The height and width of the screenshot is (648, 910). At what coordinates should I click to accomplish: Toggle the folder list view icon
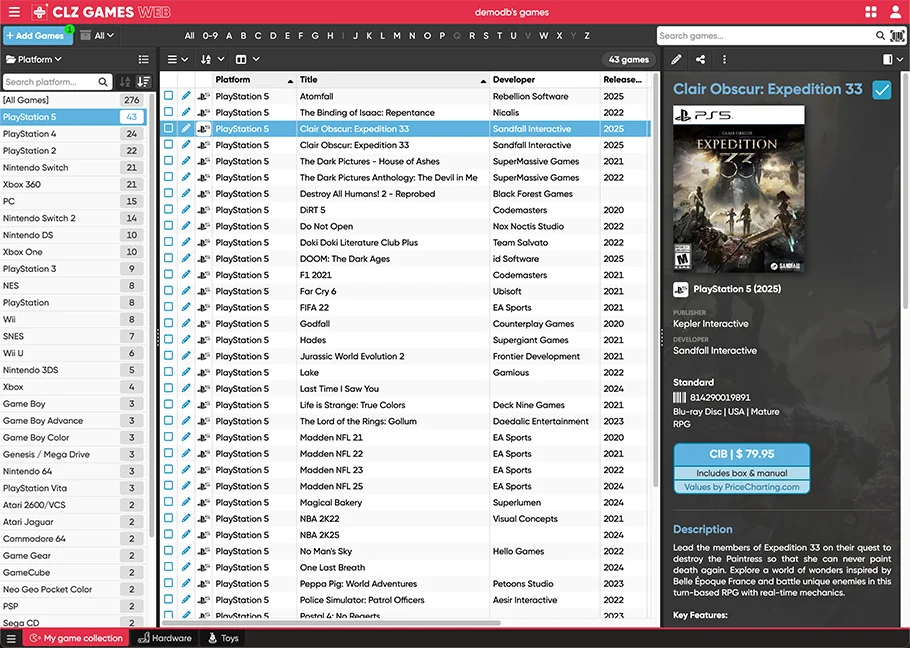143,59
